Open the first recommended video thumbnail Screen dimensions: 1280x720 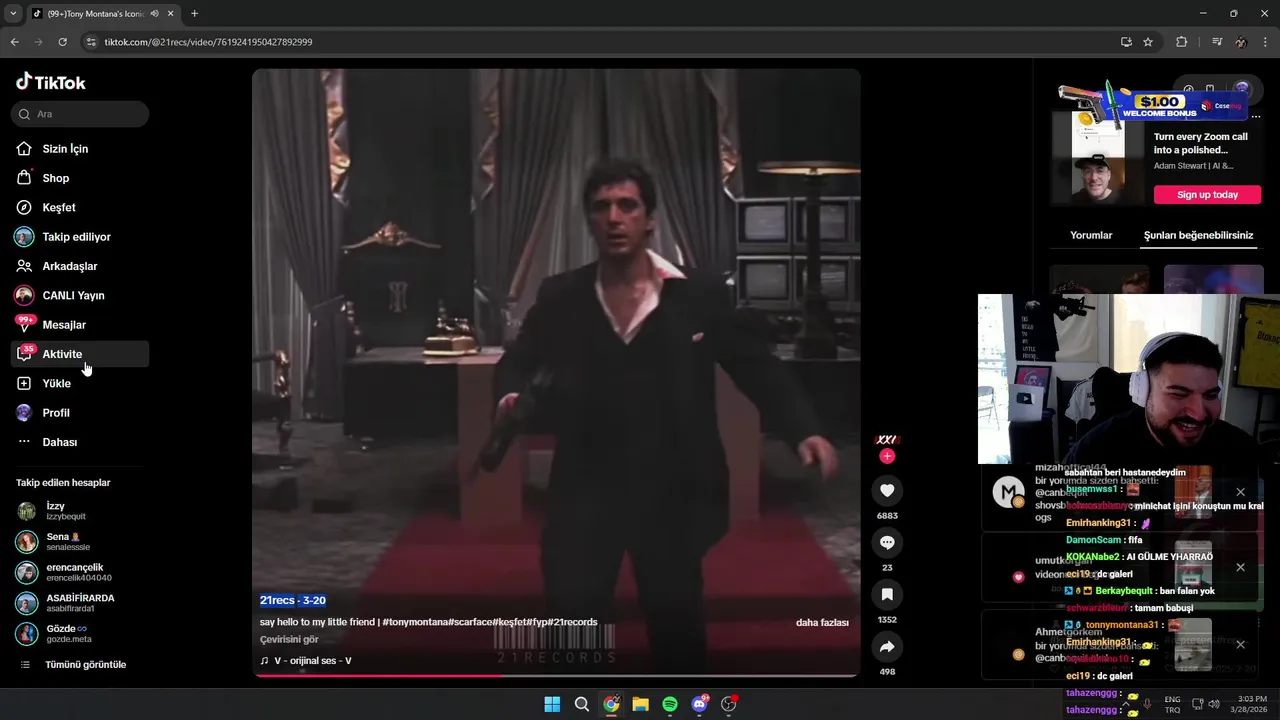[x=1100, y=279]
